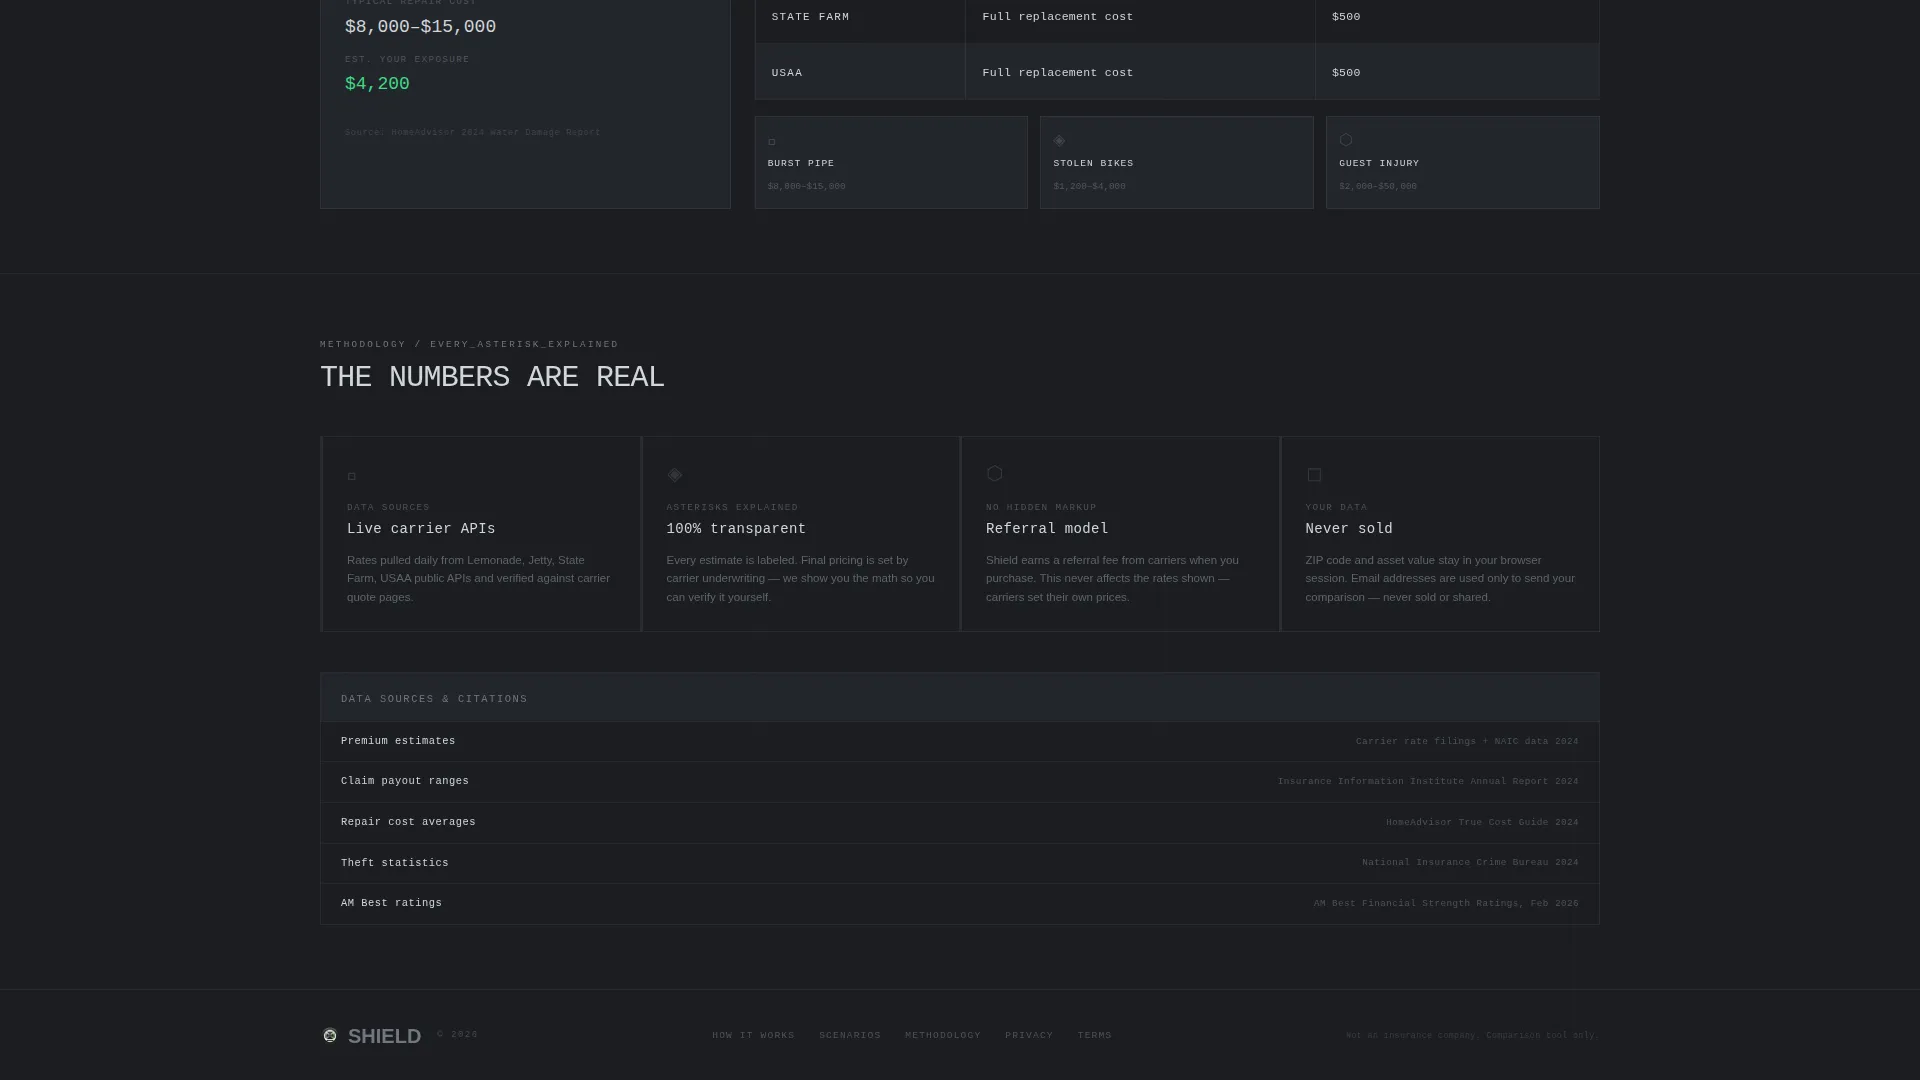Click the Methodology / Every_Asterisk_Explained breadcrumb label
This screenshot has height=1080, width=1920.
(x=469, y=344)
